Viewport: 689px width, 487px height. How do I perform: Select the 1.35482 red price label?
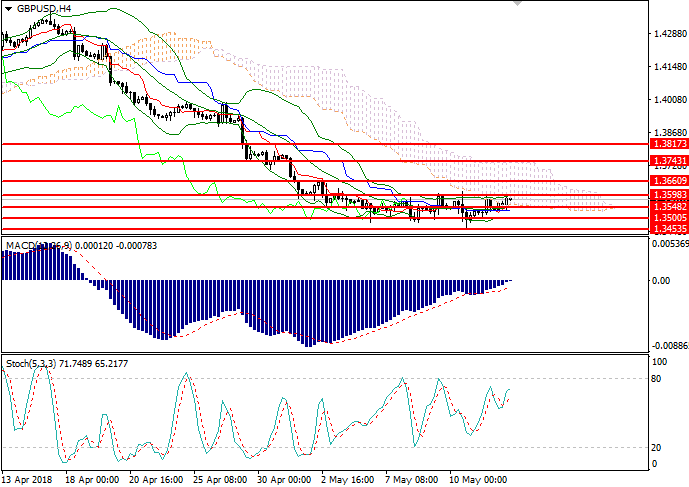(x=665, y=206)
